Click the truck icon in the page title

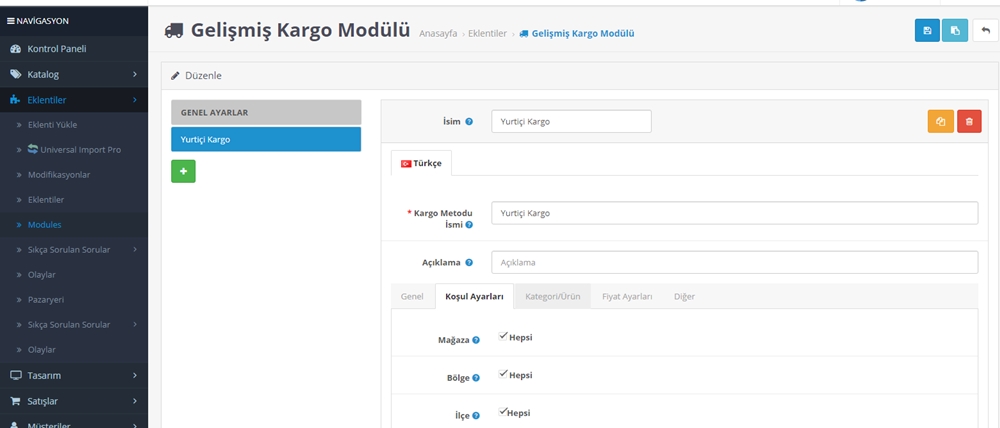click(173, 31)
